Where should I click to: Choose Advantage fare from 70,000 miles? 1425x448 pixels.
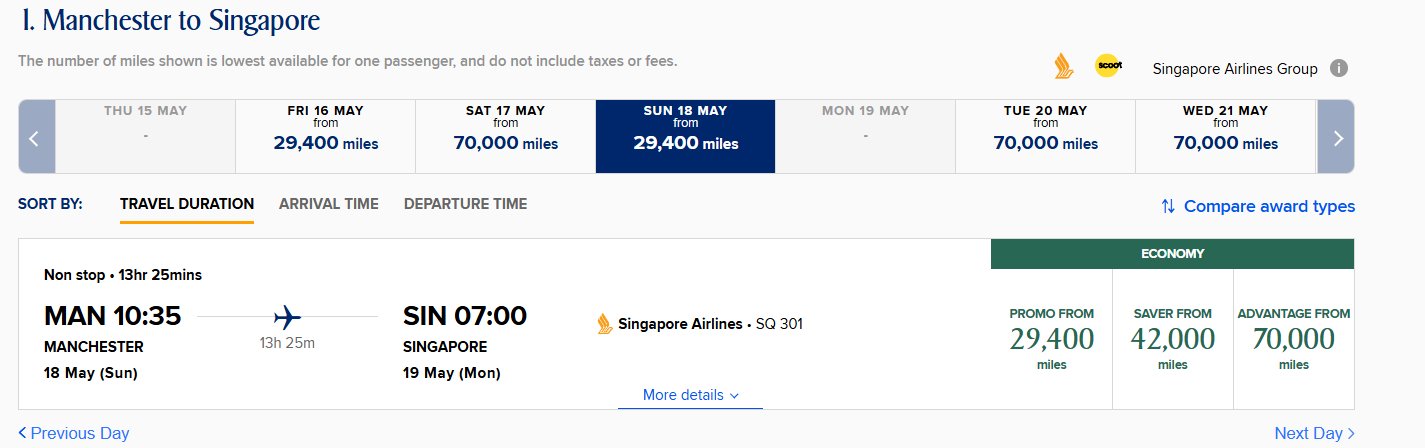click(x=1294, y=339)
